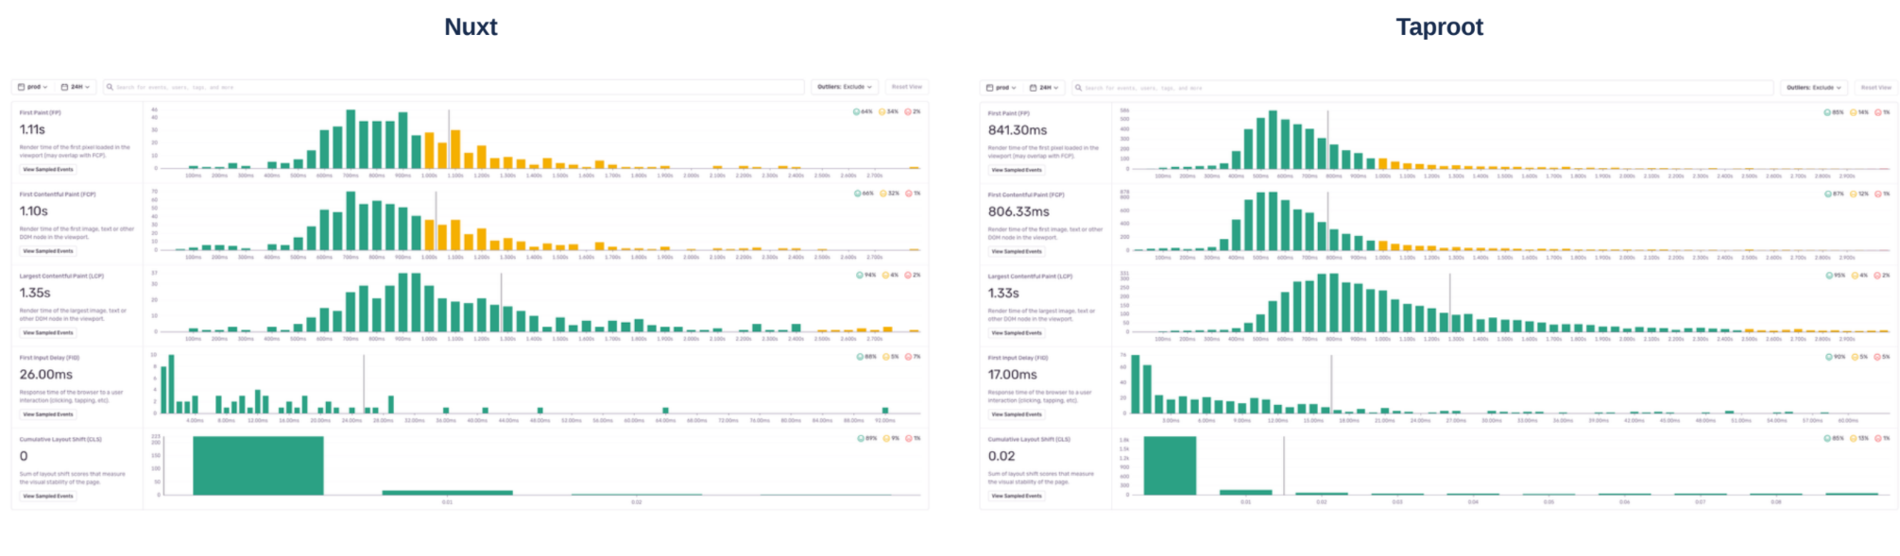View Sampled Events for Taproot Largest Contentful Paint

point(1016,333)
